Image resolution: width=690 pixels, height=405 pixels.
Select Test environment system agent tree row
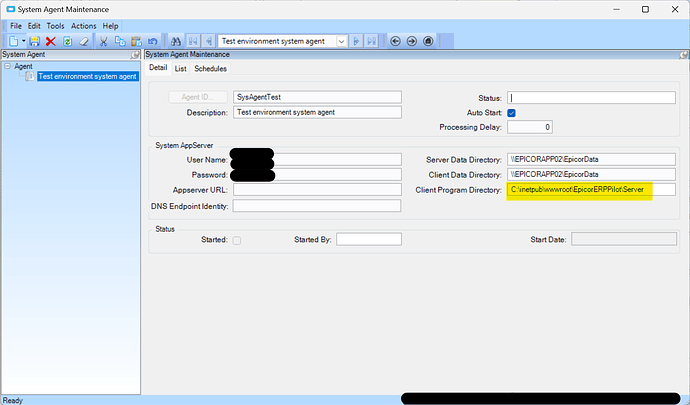pyautogui.click(x=88, y=77)
